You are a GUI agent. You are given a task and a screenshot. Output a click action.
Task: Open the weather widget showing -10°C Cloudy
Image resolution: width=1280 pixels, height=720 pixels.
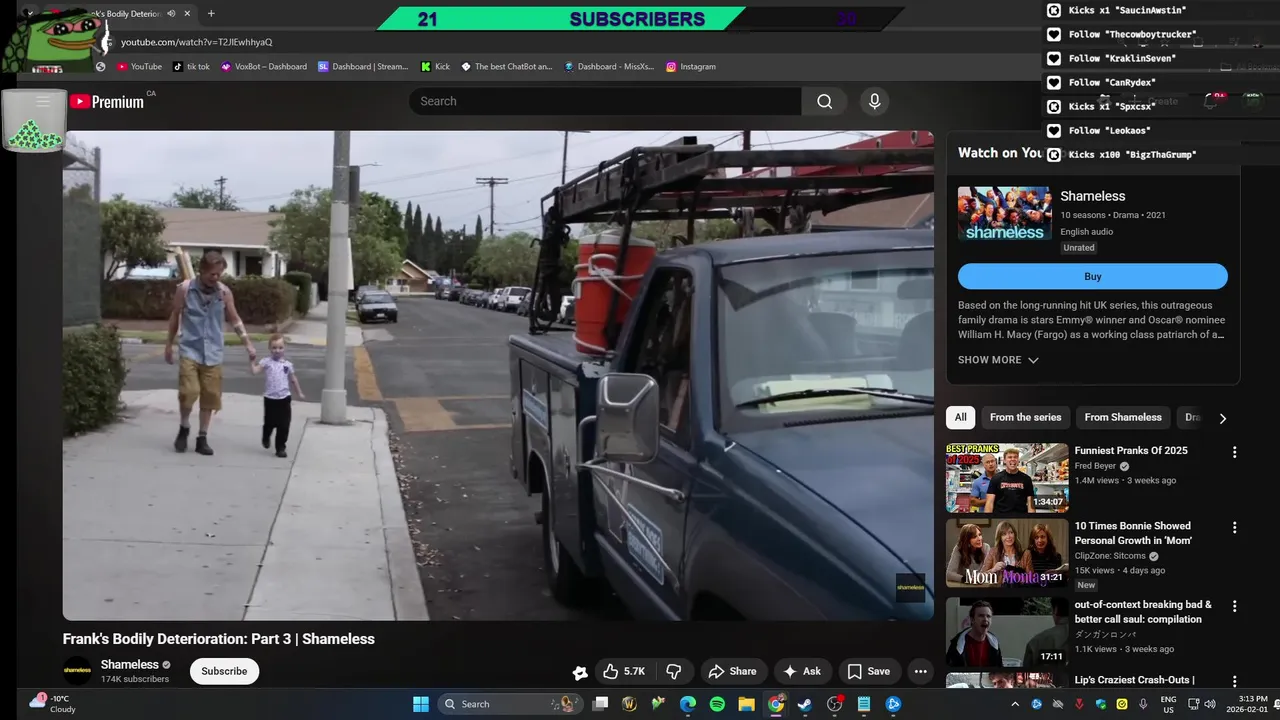coord(52,704)
